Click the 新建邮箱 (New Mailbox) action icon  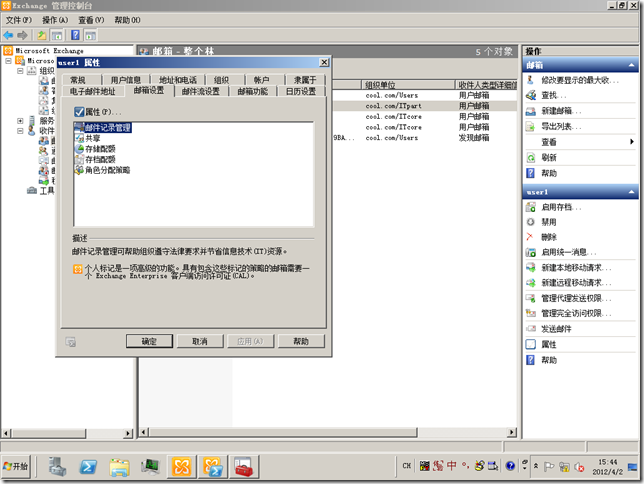pyautogui.click(x=531, y=110)
